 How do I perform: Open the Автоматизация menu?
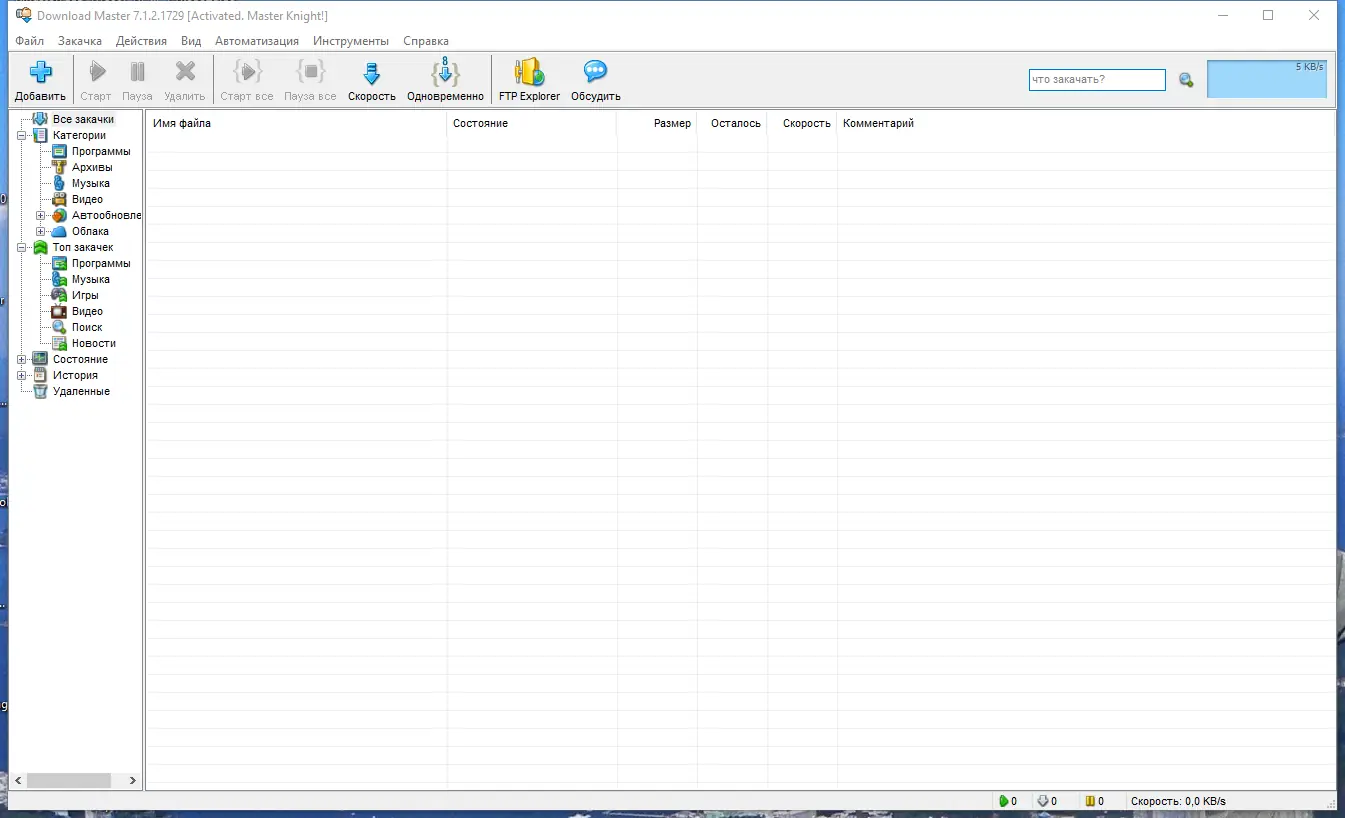257,41
